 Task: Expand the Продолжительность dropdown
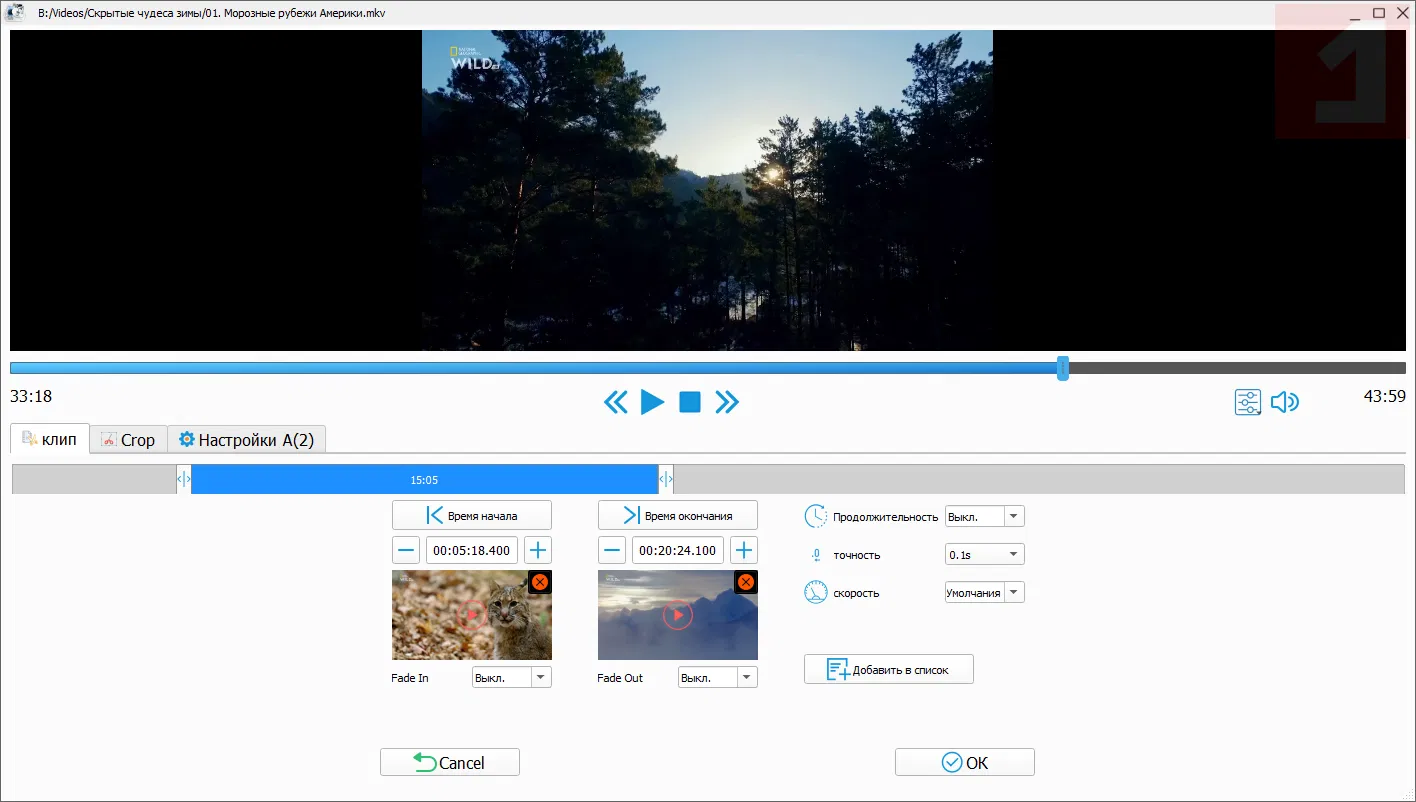(x=985, y=517)
